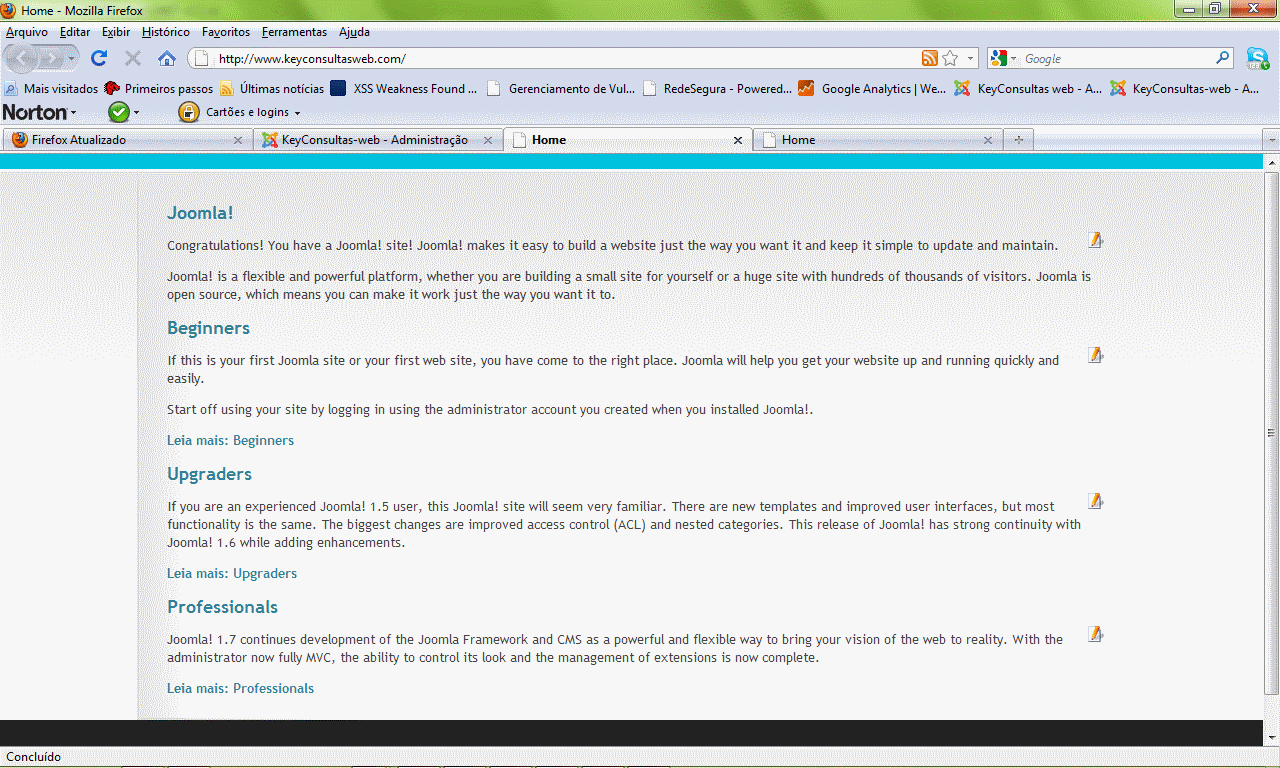Viewport: 1280px width, 768px height.
Task: Open the Beginners heading link
Action: pos(208,328)
